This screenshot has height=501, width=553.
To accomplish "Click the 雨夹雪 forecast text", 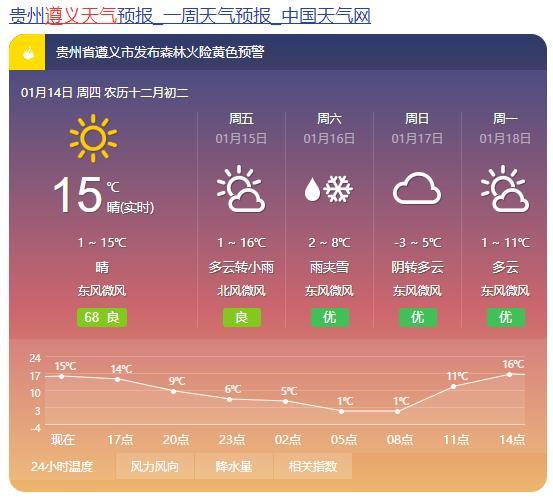I will coord(329,267).
